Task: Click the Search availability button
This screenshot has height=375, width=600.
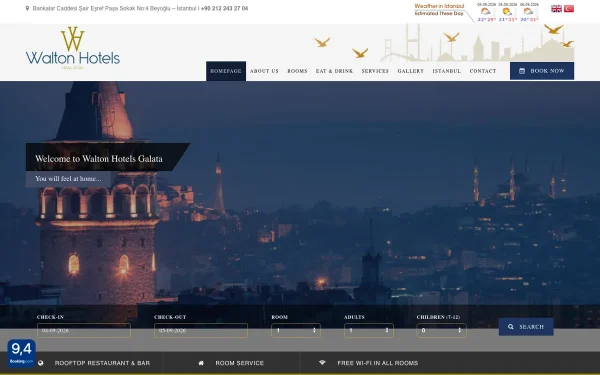Action: 526,327
